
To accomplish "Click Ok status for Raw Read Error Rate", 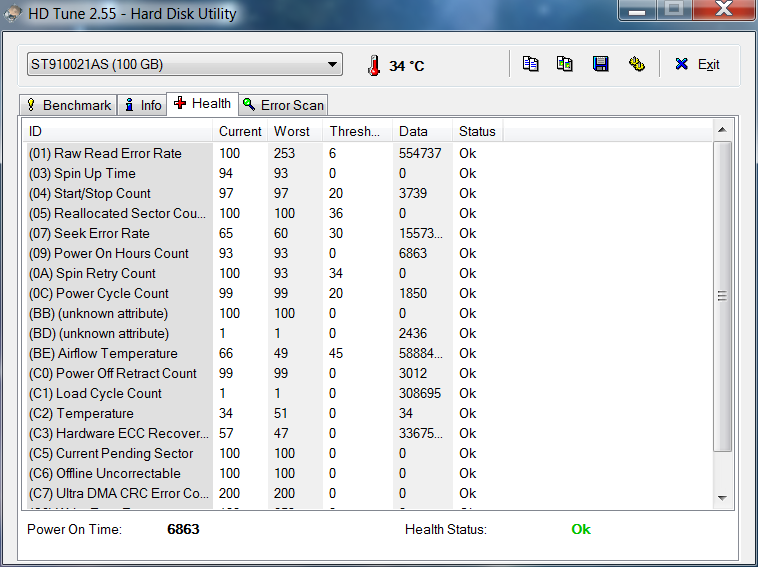I will (467, 153).
